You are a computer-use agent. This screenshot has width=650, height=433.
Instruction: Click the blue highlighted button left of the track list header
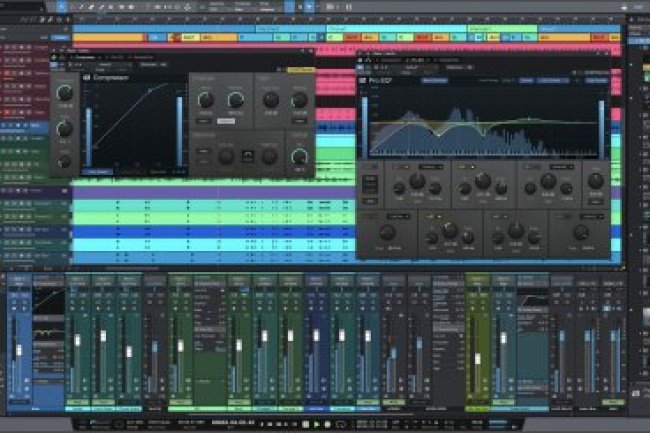click(x=61, y=37)
